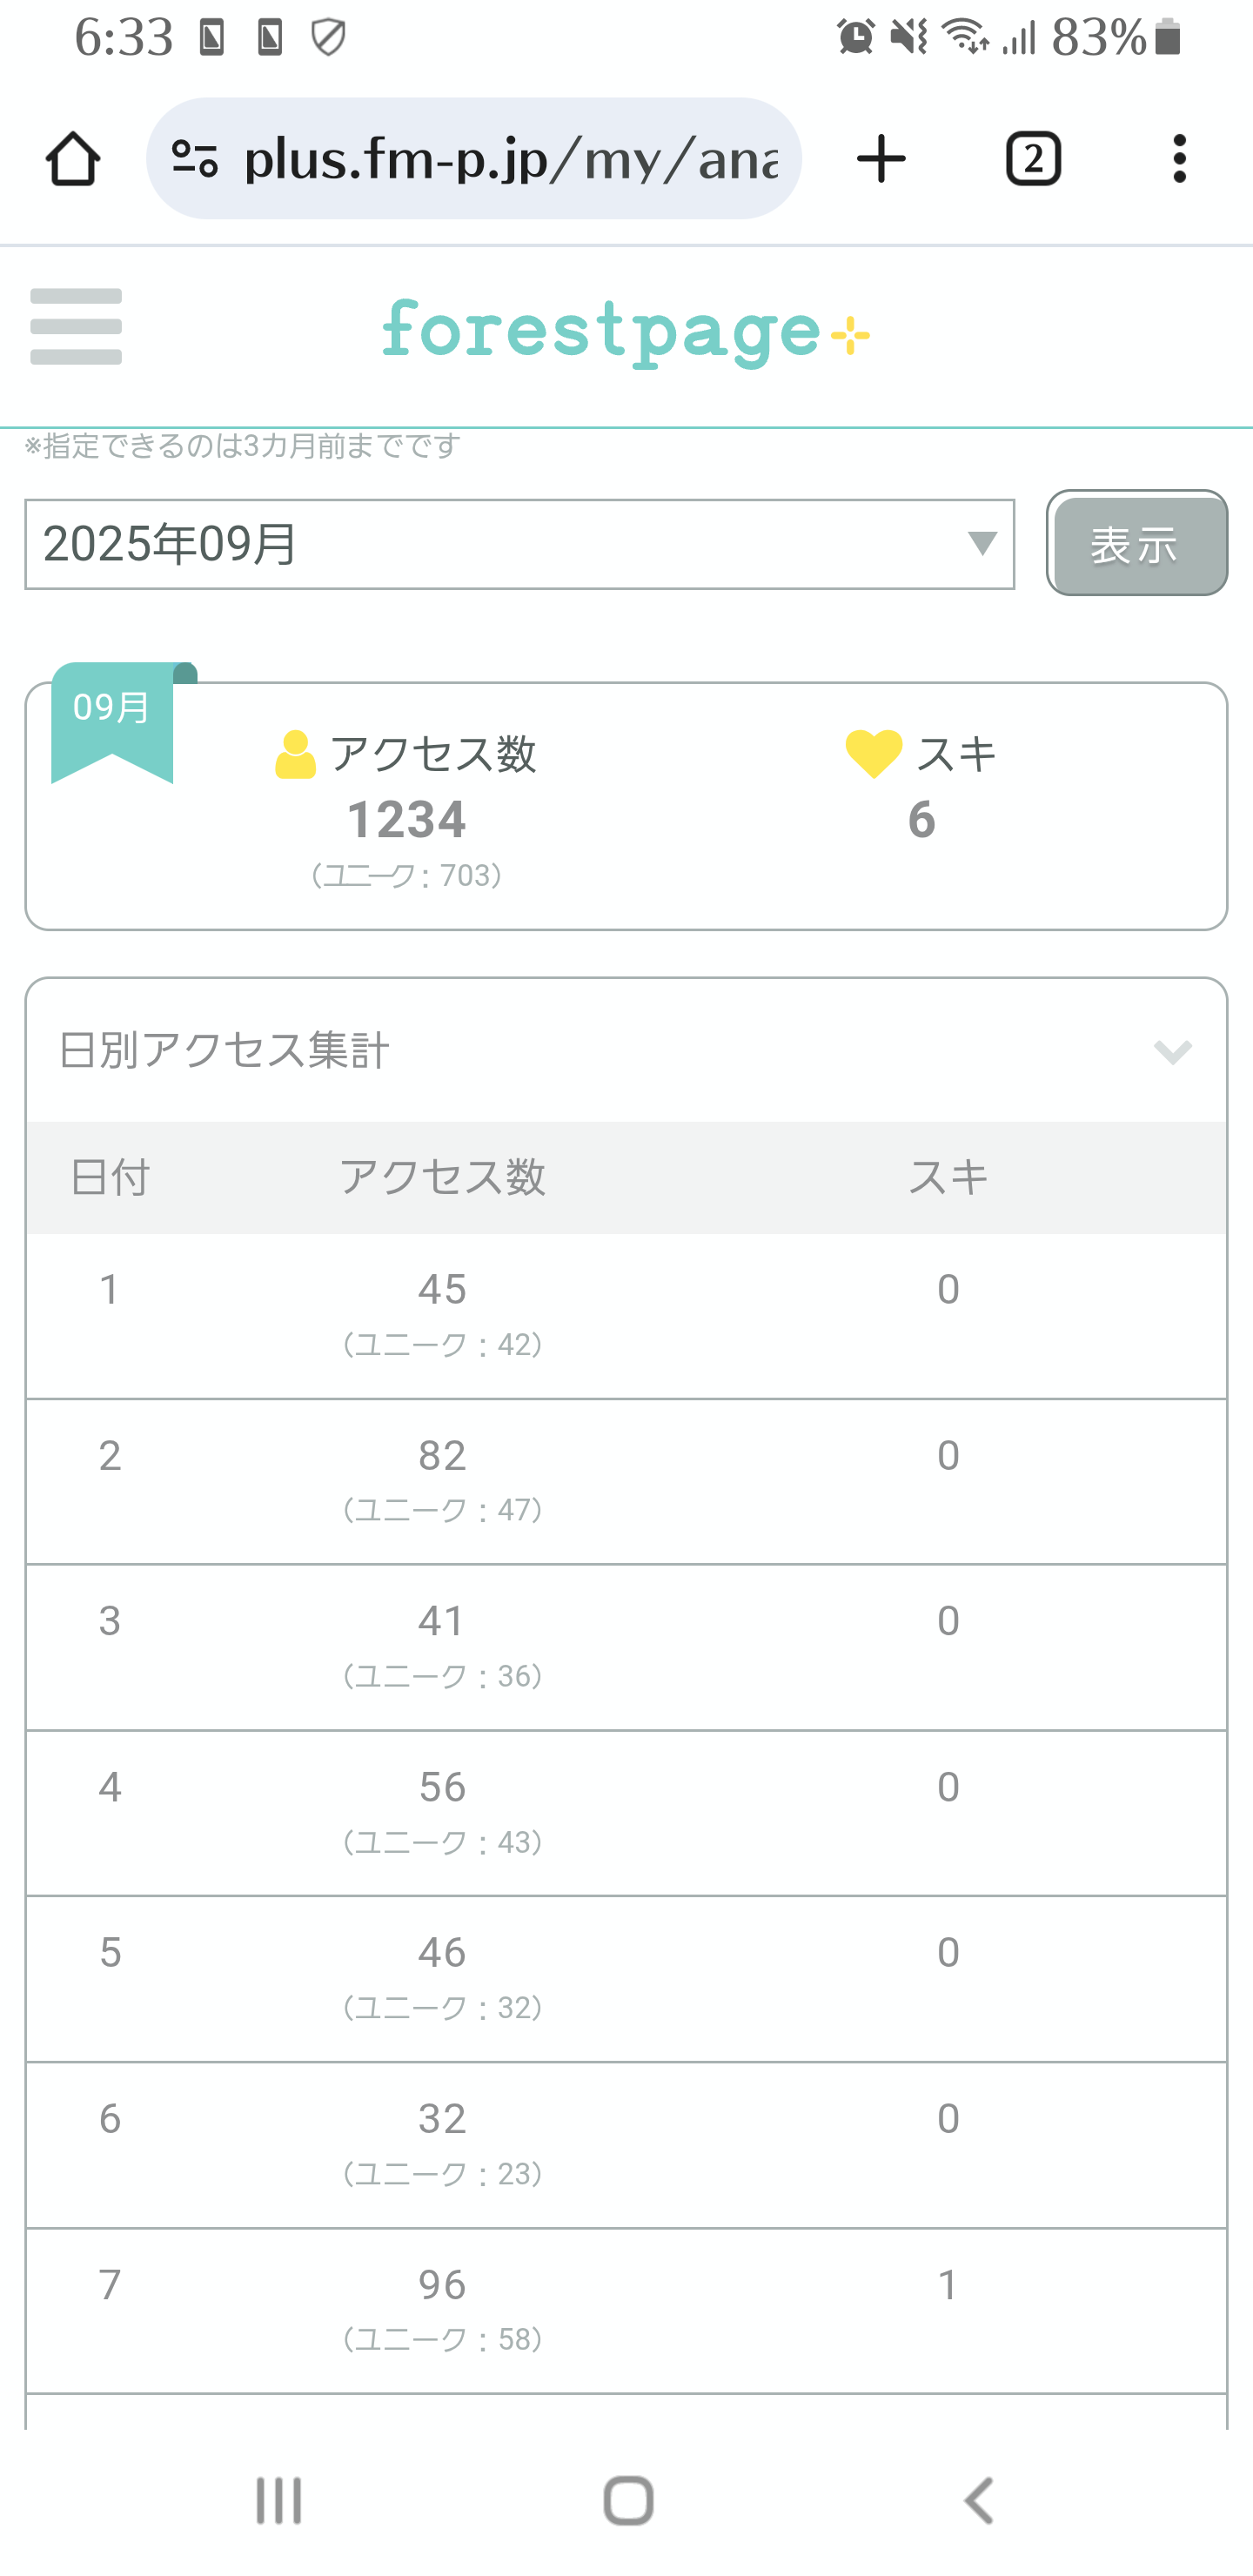Tap the Android home navigation button
The height and width of the screenshot is (2576, 1253).
(628, 2501)
